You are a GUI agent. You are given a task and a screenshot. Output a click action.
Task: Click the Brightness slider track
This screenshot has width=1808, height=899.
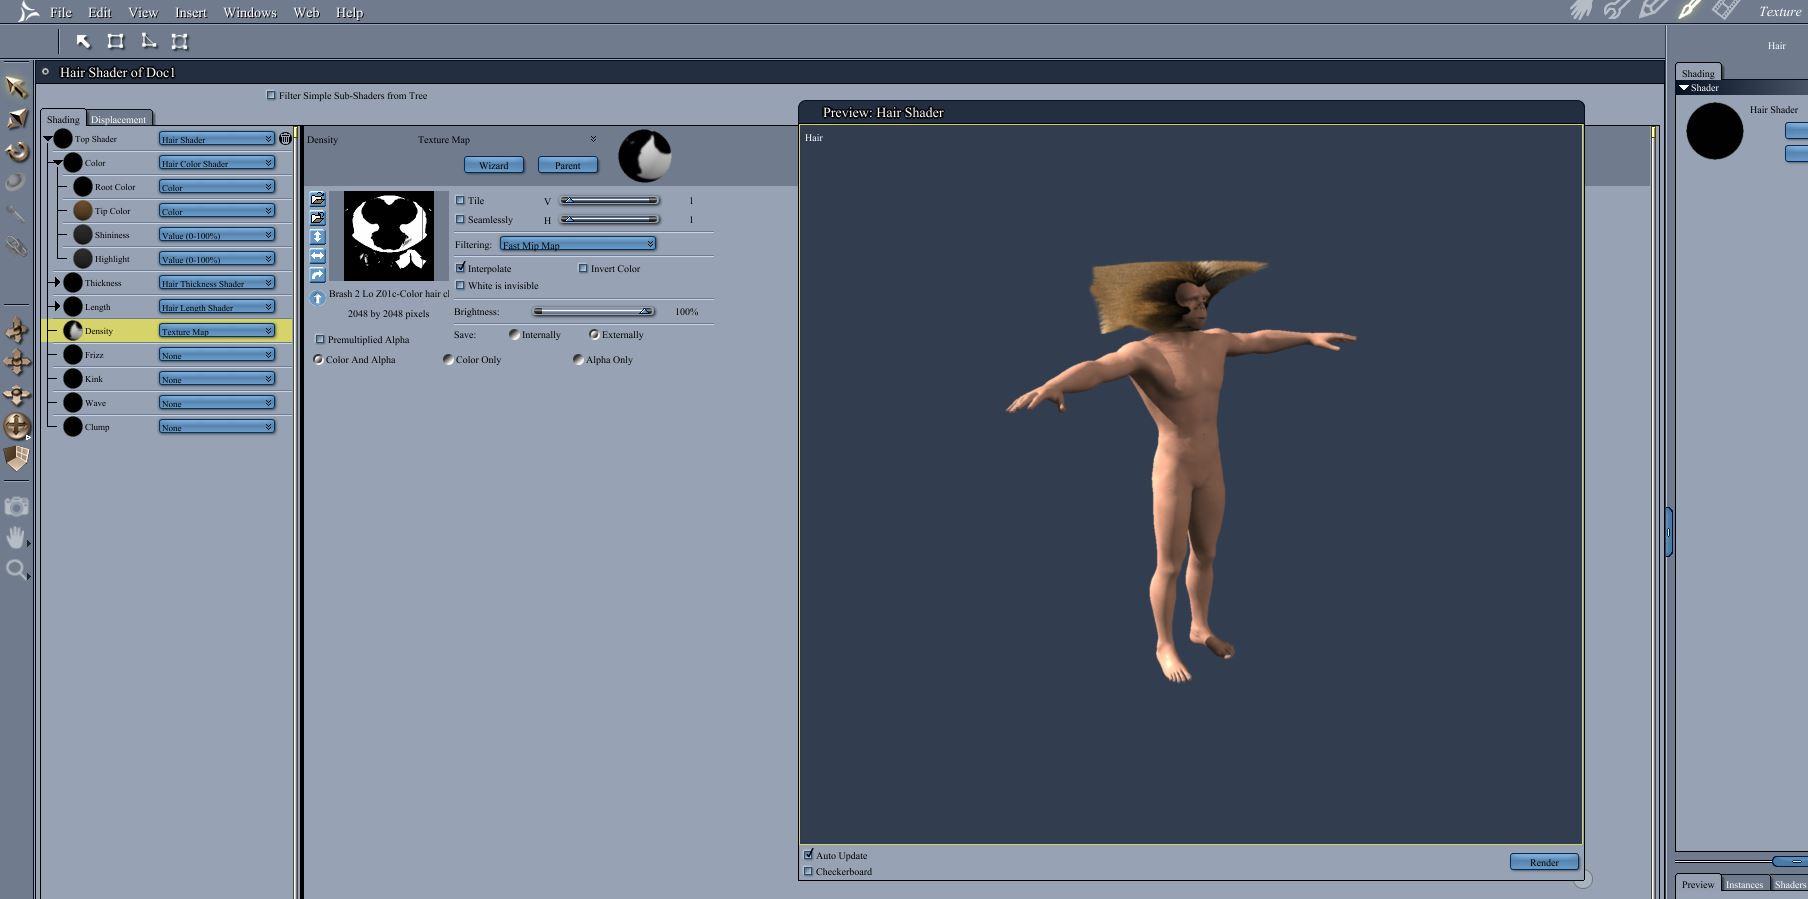click(x=593, y=312)
